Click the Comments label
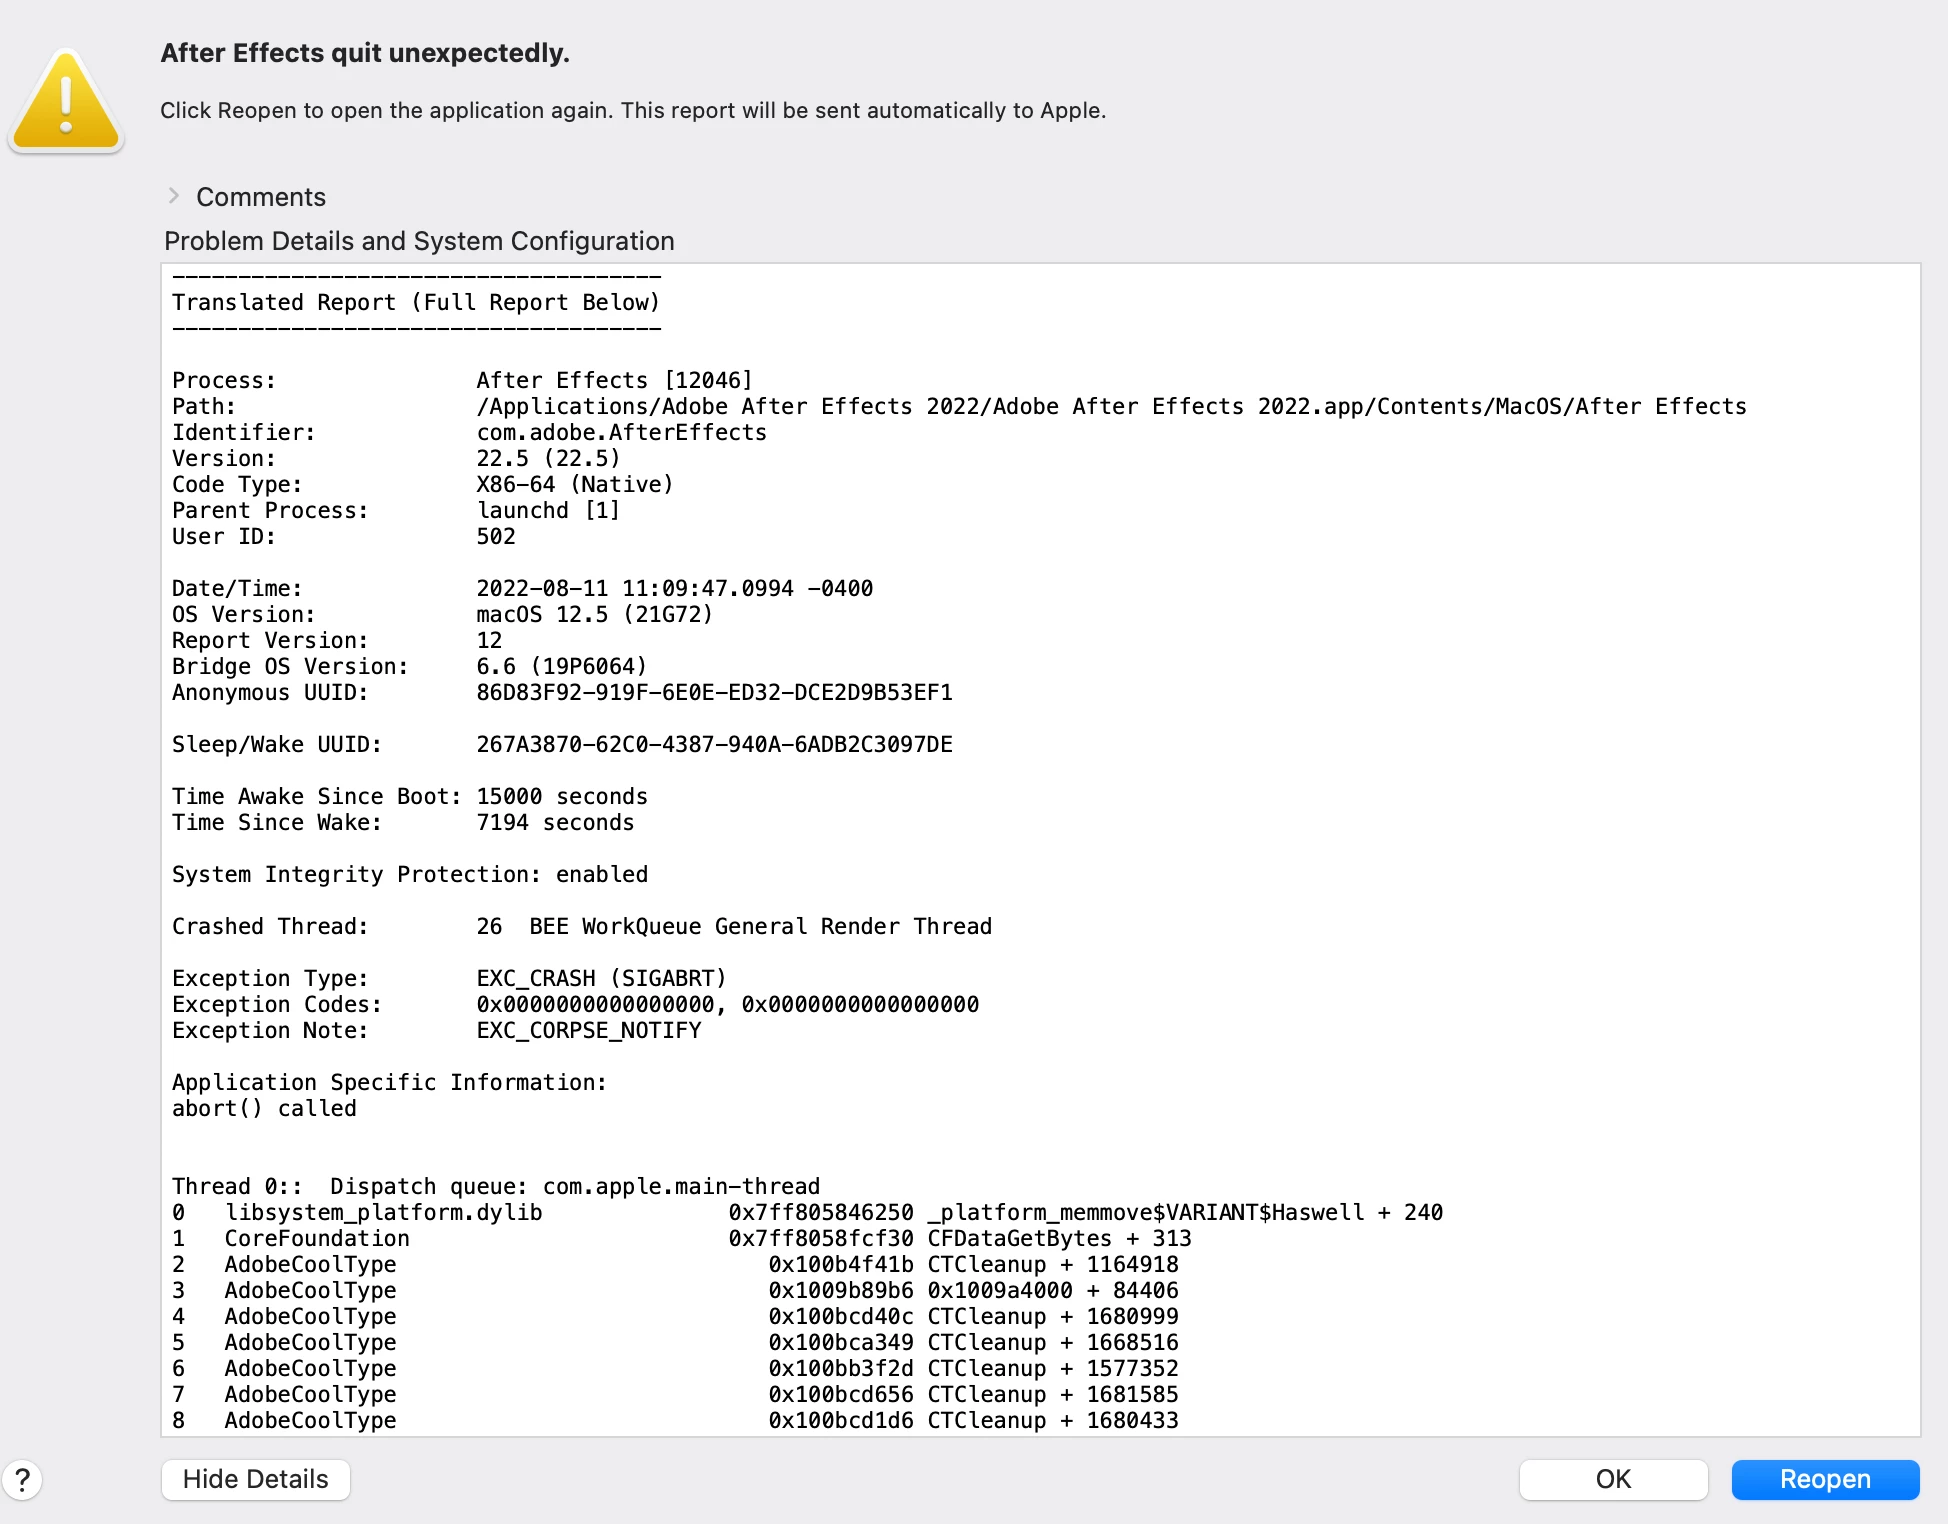This screenshot has height=1524, width=1948. point(261,197)
